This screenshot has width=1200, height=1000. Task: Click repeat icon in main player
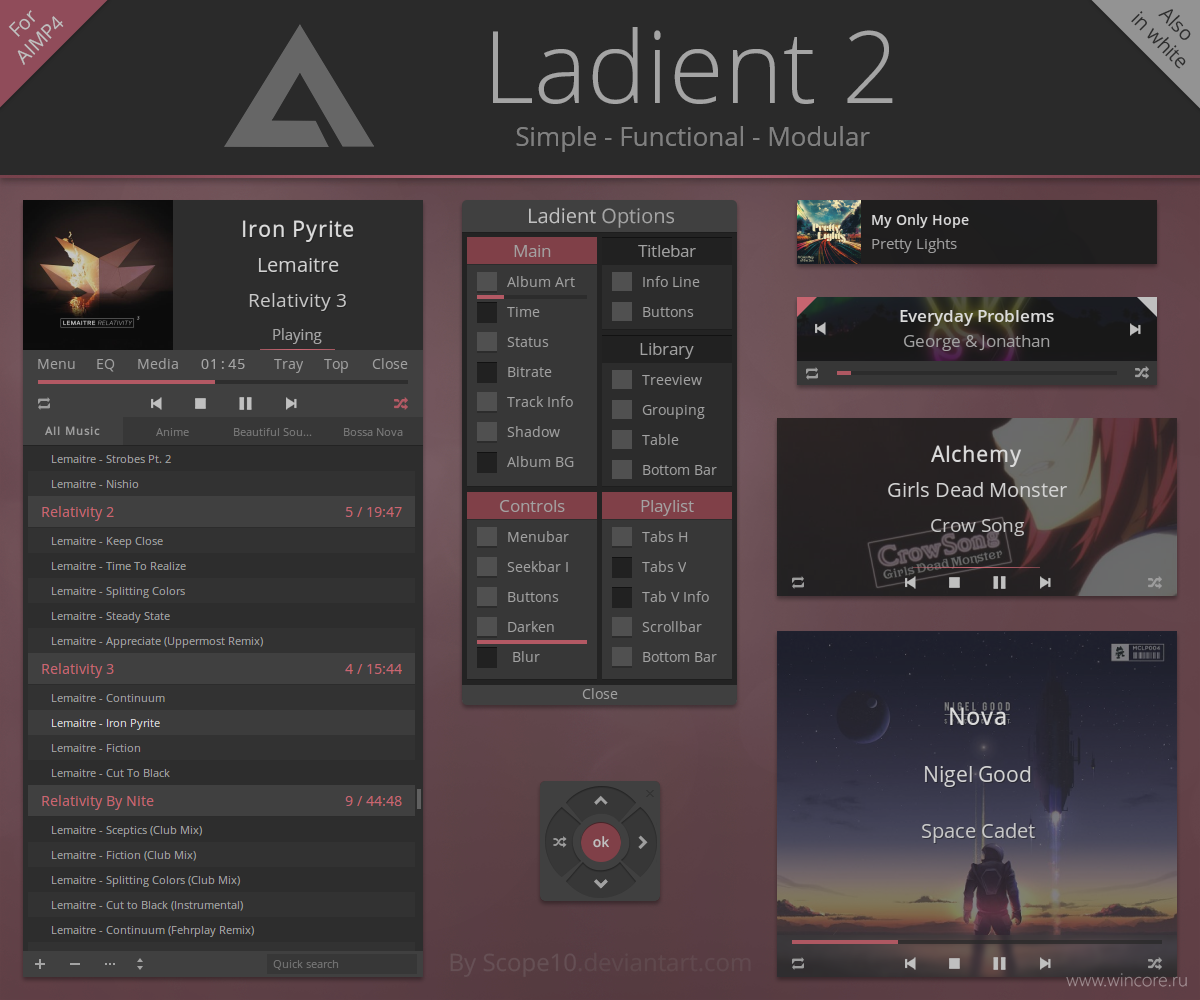(44, 404)
